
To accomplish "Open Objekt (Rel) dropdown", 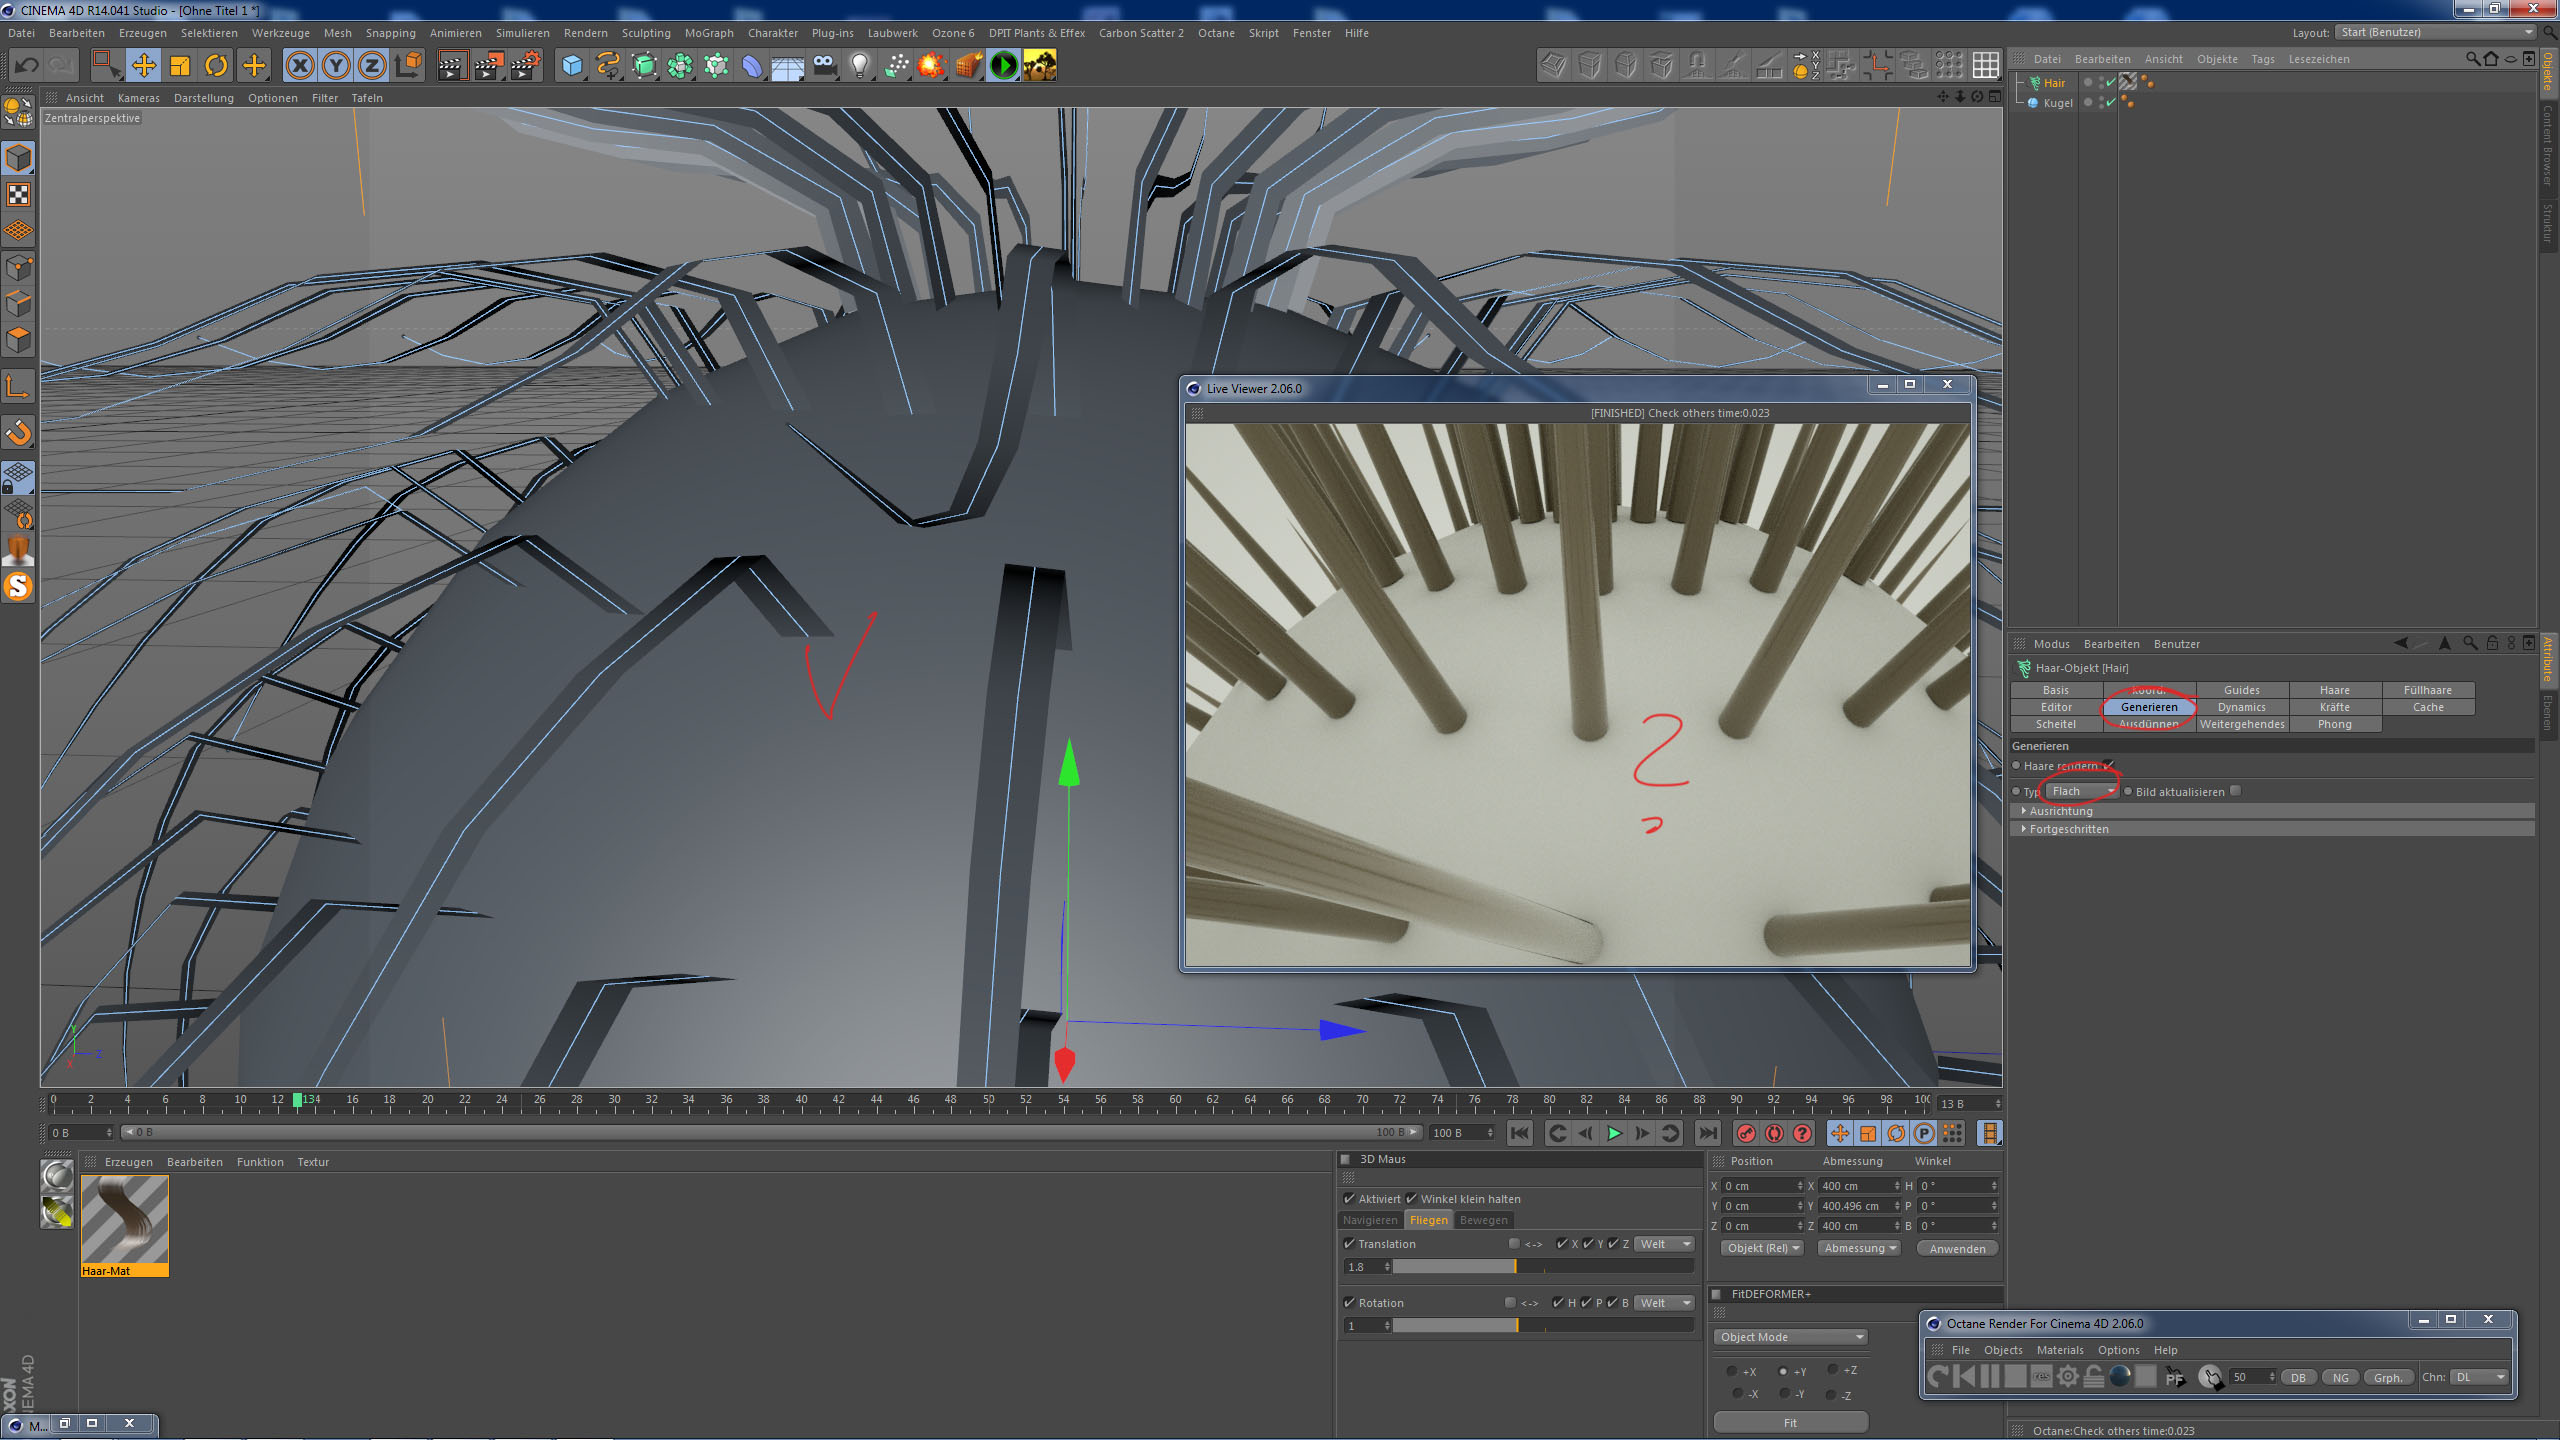I will point(1763,1248).
